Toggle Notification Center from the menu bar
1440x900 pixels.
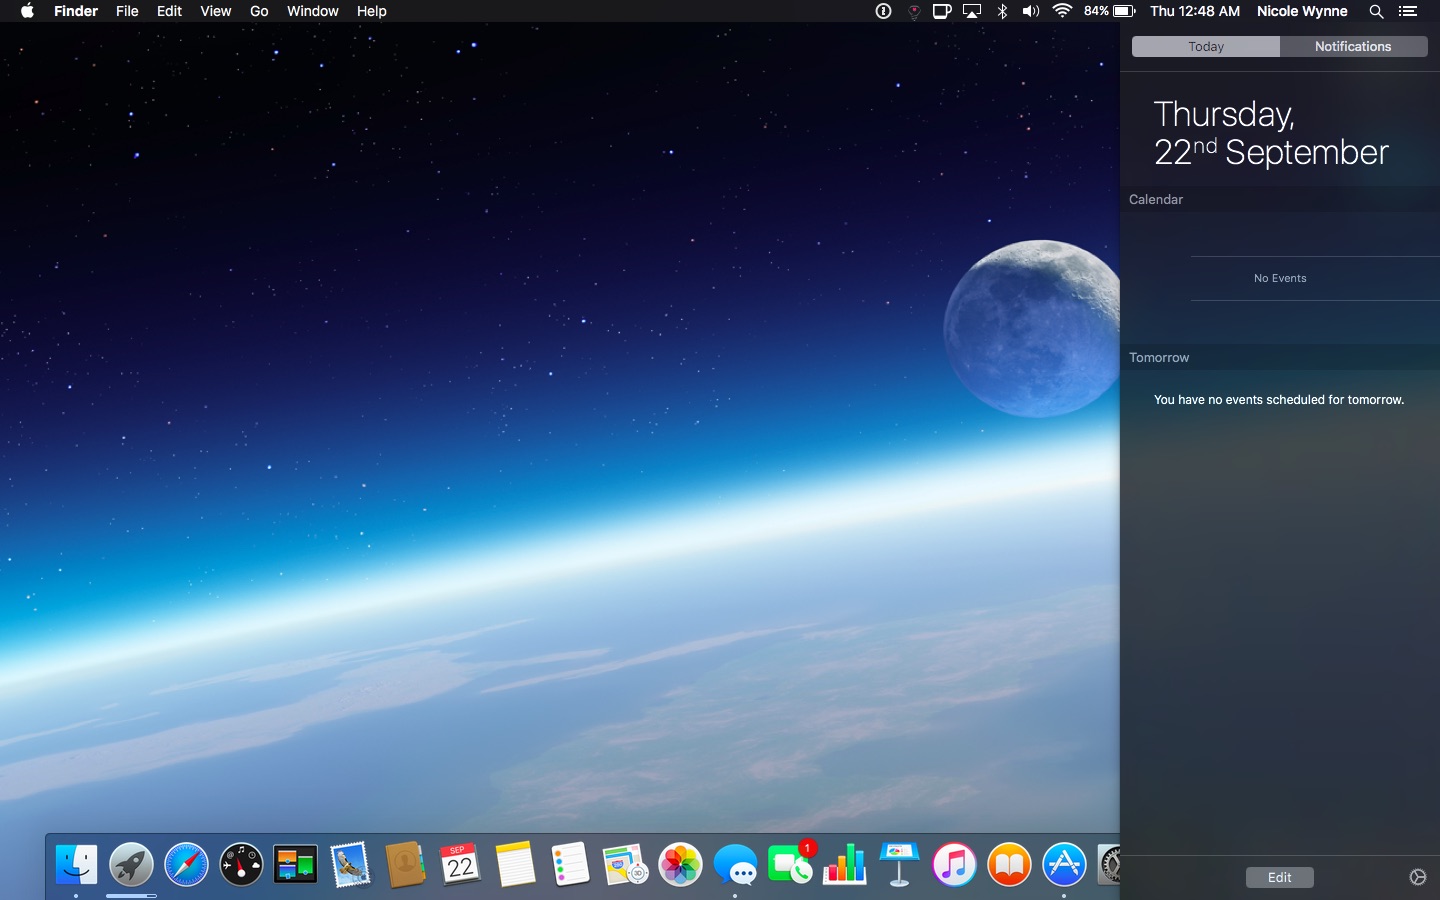click(x=1408, y=11)
